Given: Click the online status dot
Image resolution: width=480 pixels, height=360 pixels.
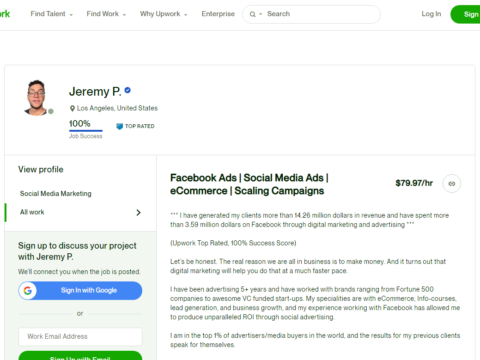Looking at the screenshot, I should (51, 111).
